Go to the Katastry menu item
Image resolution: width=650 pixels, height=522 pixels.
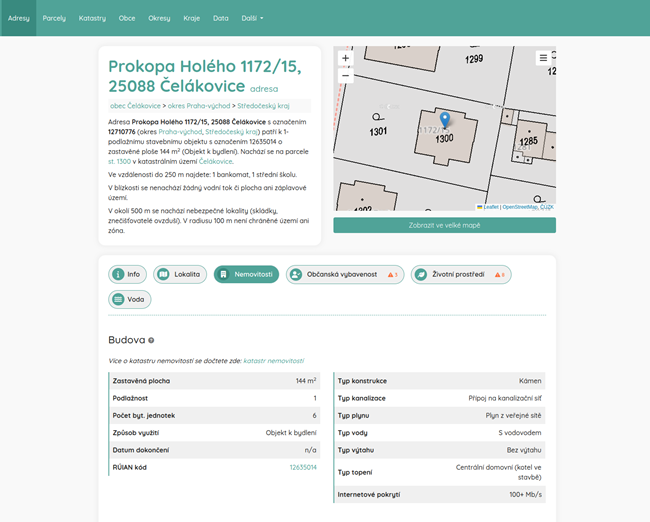tap(92, 18)
